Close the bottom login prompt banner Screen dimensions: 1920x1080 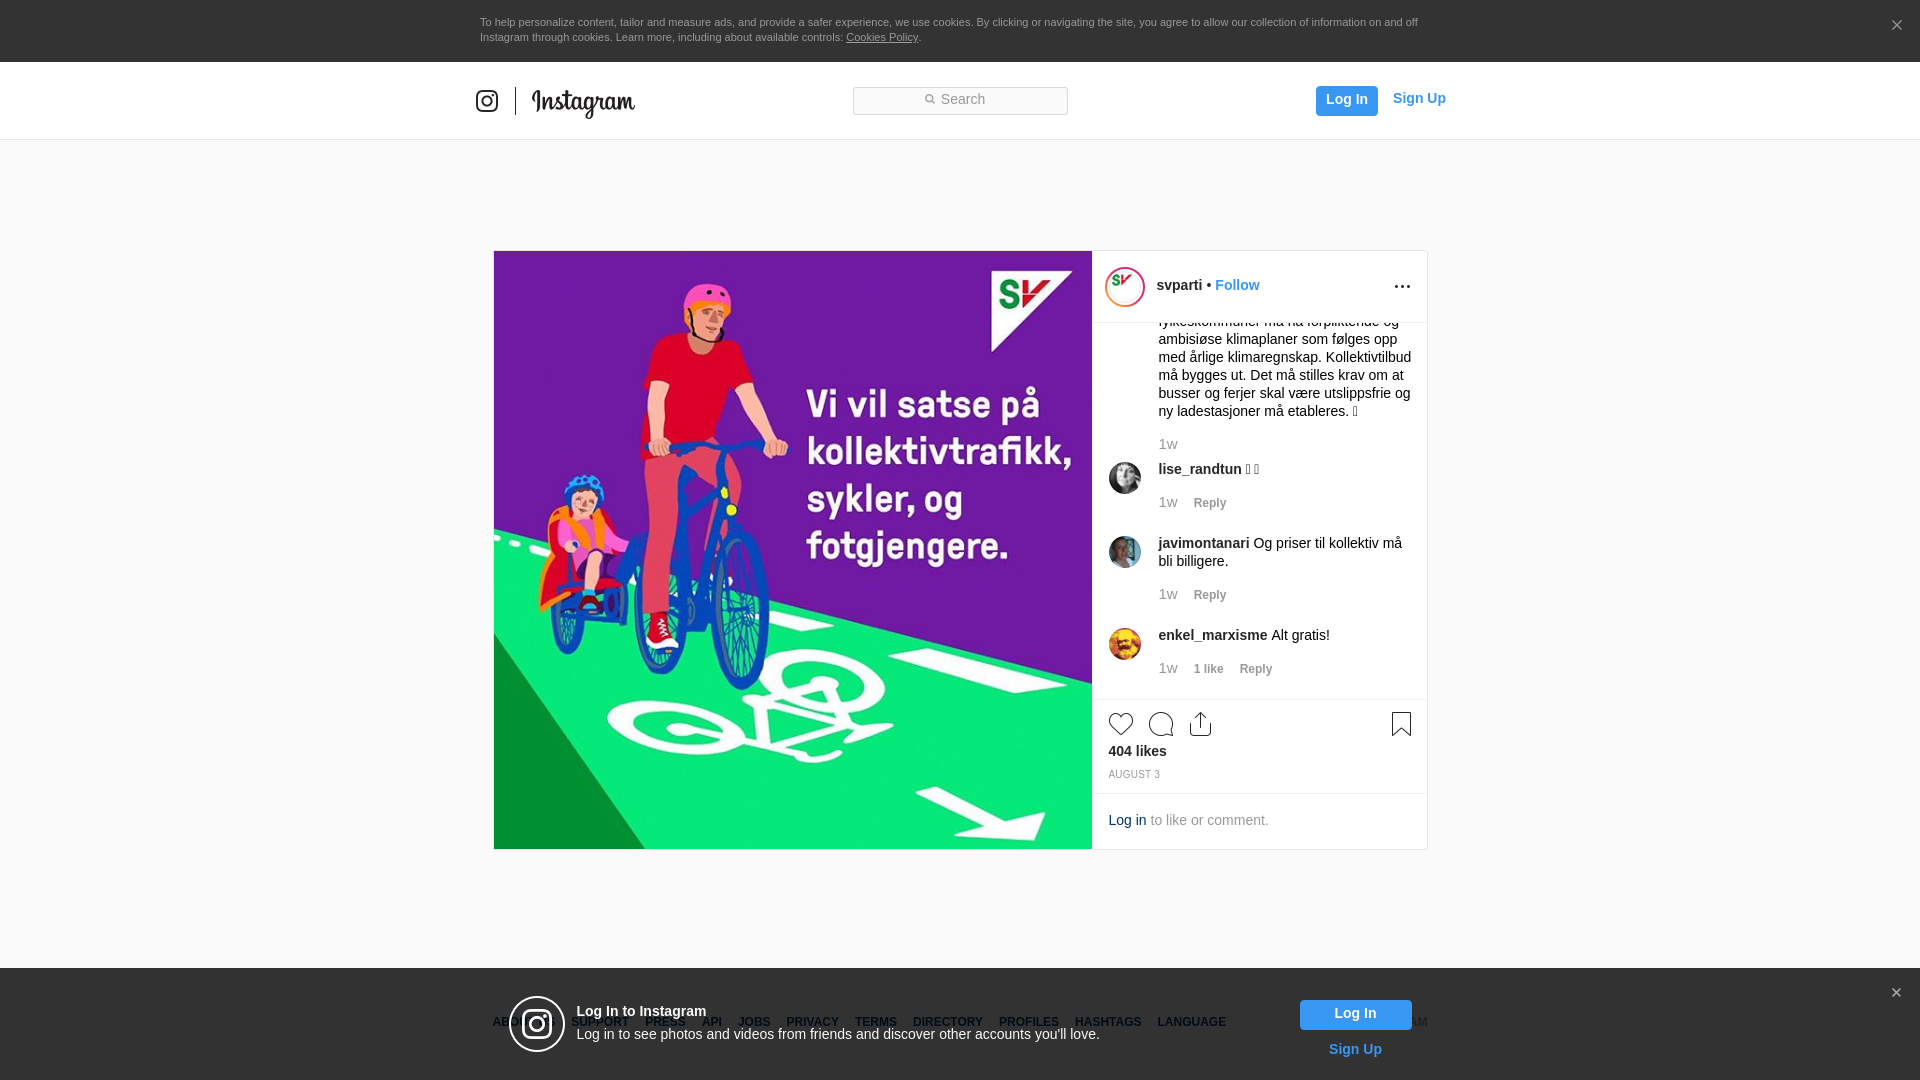click(1896, 993)
